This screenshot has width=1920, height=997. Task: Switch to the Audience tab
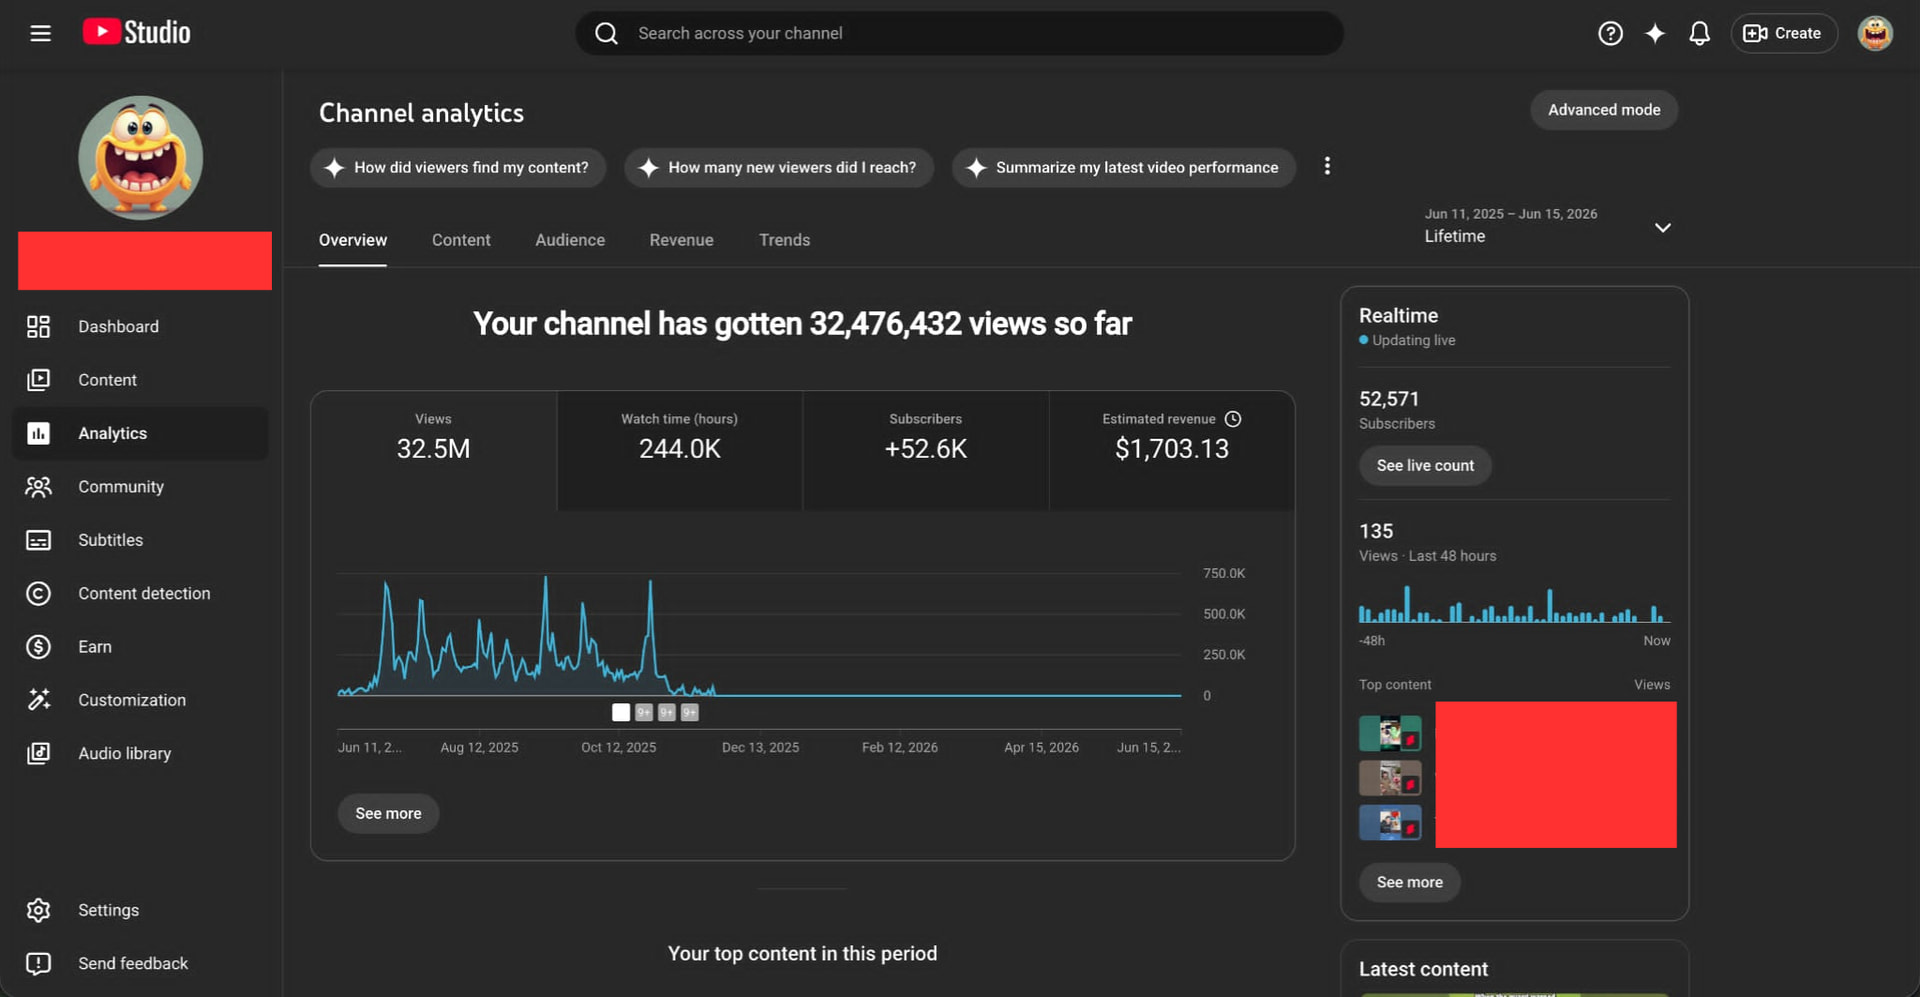pos(570,240)
